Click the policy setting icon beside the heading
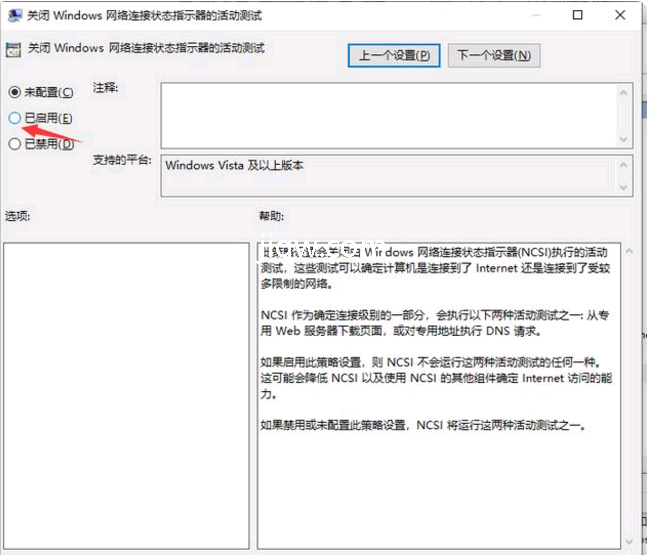The image size is (647, 555). click(x=13, y=49)
